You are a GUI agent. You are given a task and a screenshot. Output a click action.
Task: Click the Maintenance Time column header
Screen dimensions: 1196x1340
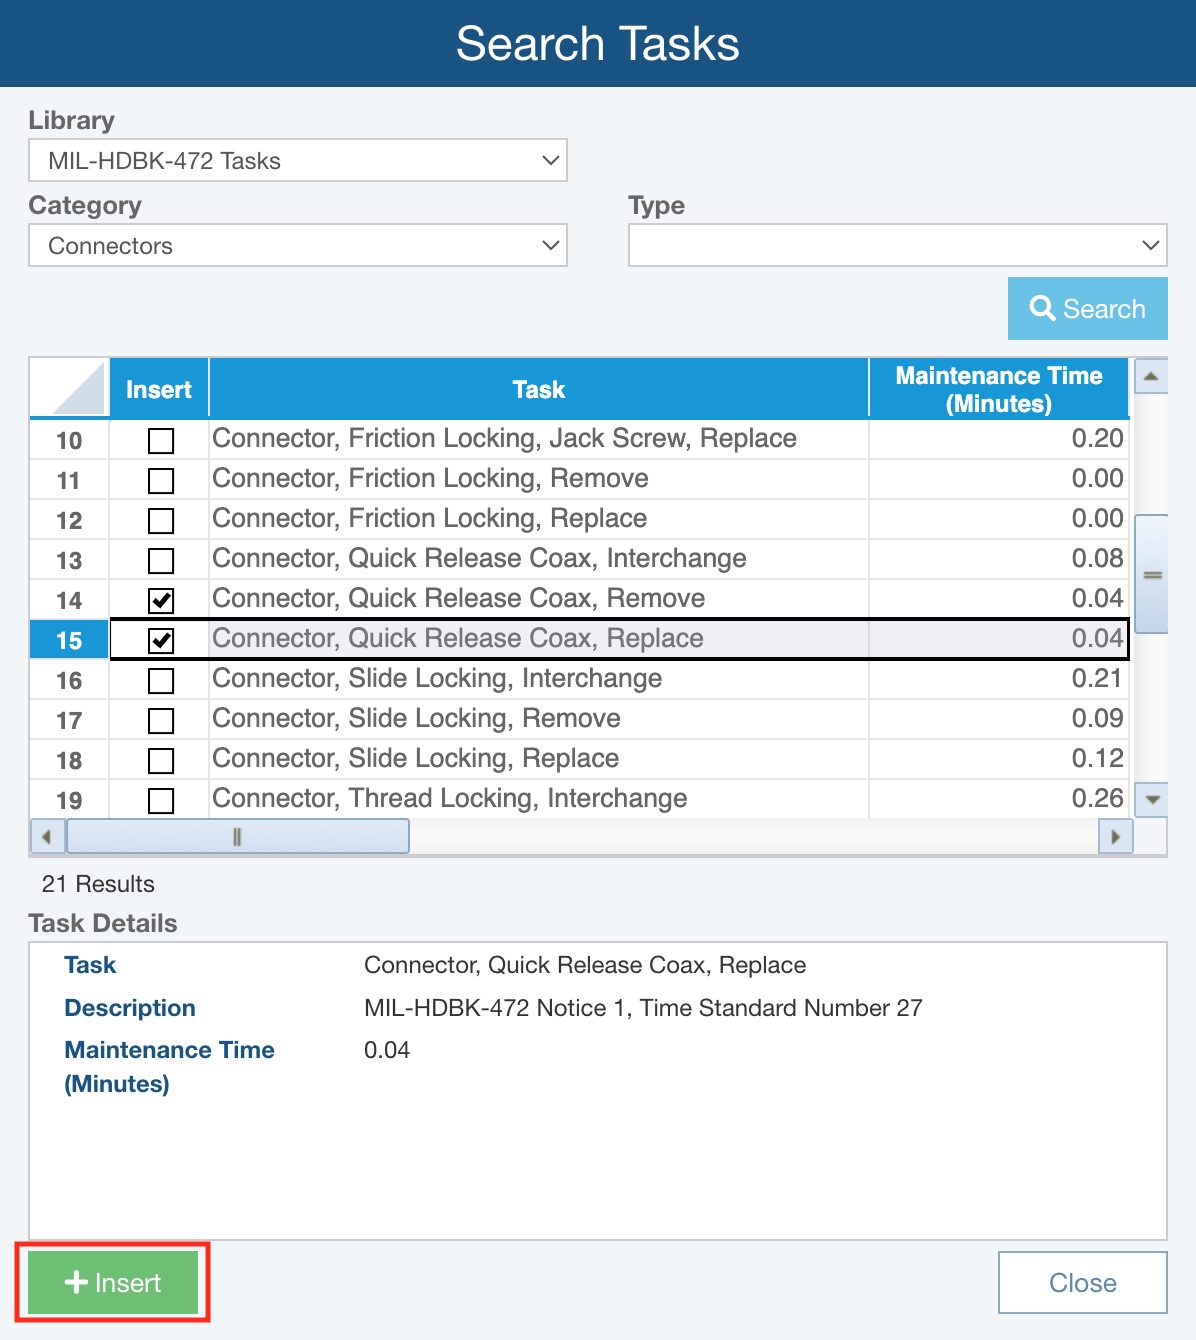tap(998, 389)
